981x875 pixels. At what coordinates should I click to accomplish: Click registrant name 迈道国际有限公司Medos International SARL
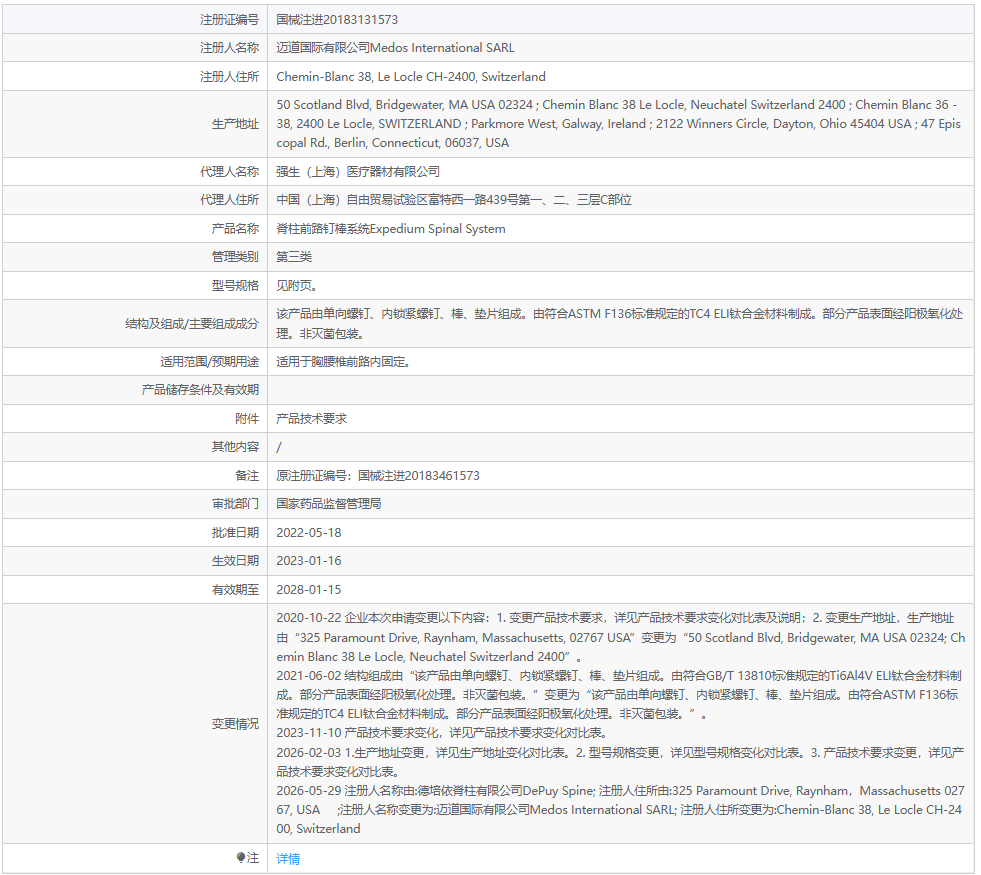[x=395, y=48]
